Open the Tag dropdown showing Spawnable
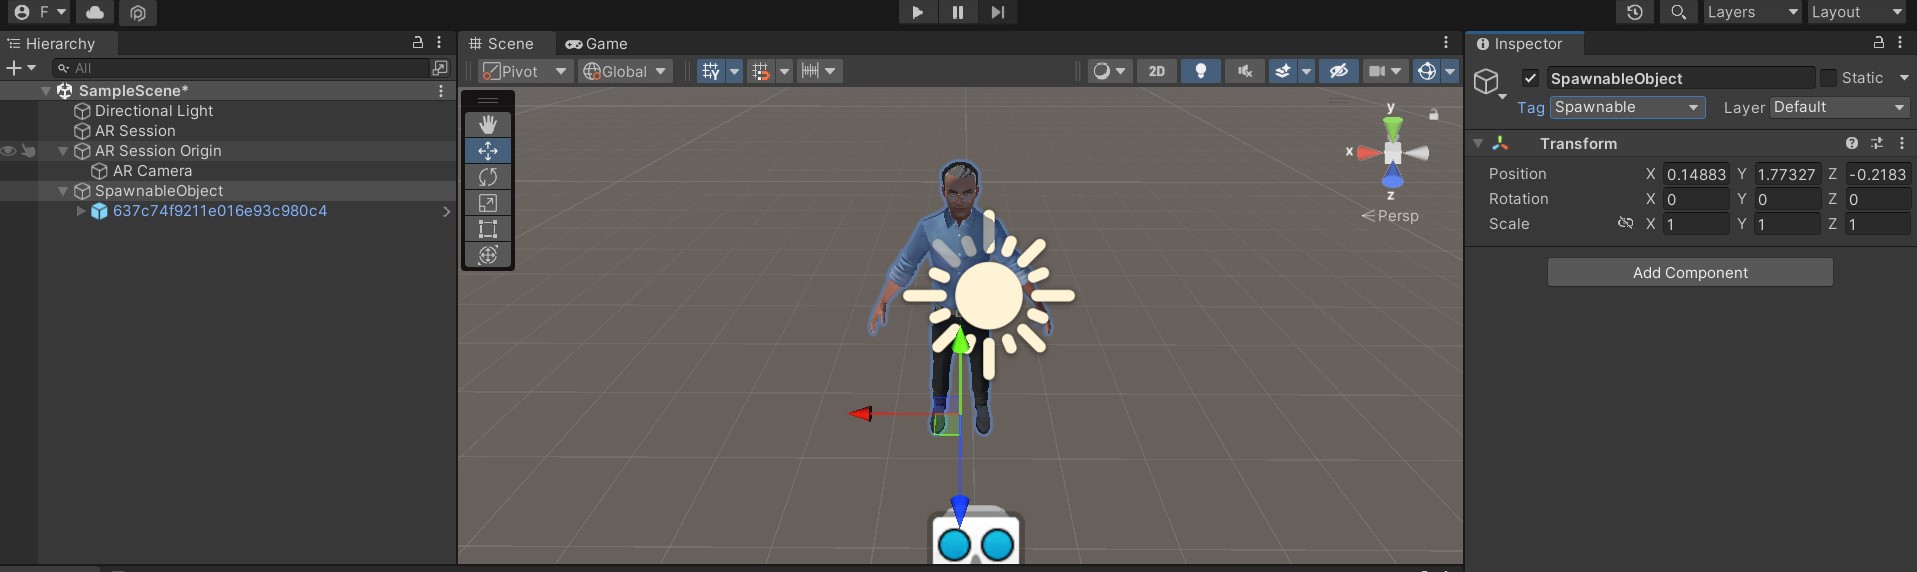Screen dimensions: 1917x572 pos(1627,107)
